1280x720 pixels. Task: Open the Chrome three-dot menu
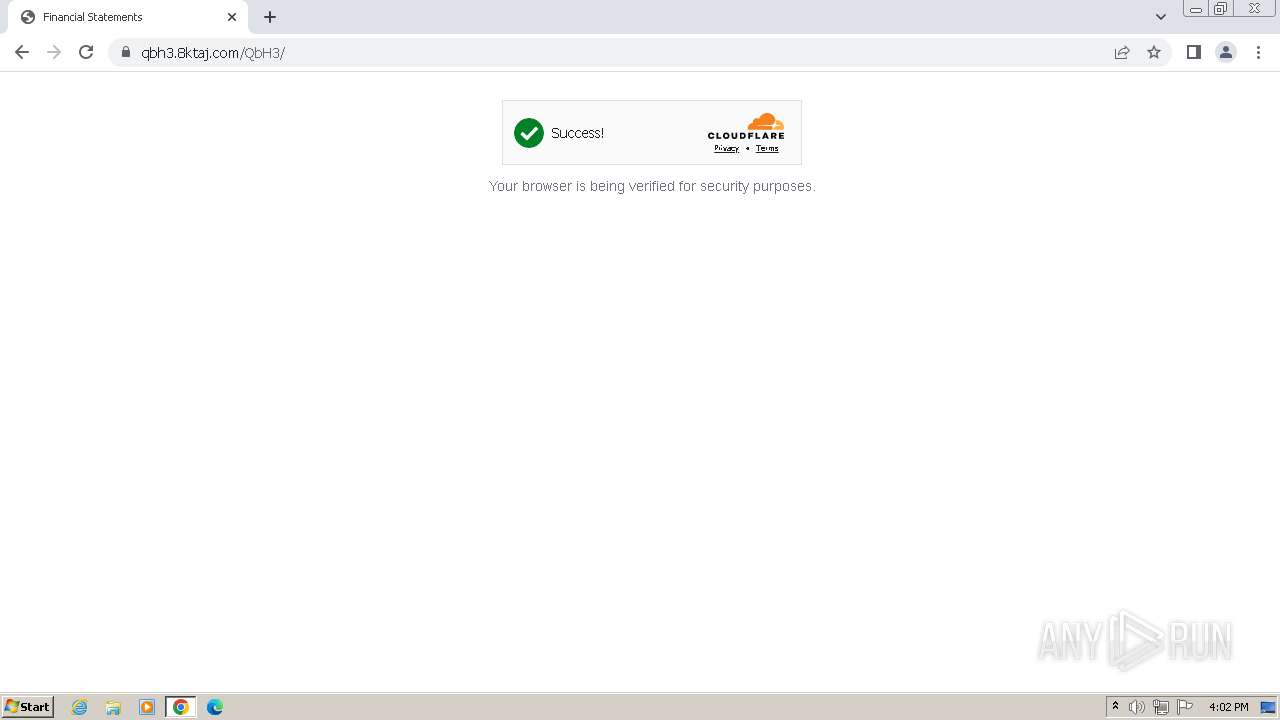tap(1258, 52)
